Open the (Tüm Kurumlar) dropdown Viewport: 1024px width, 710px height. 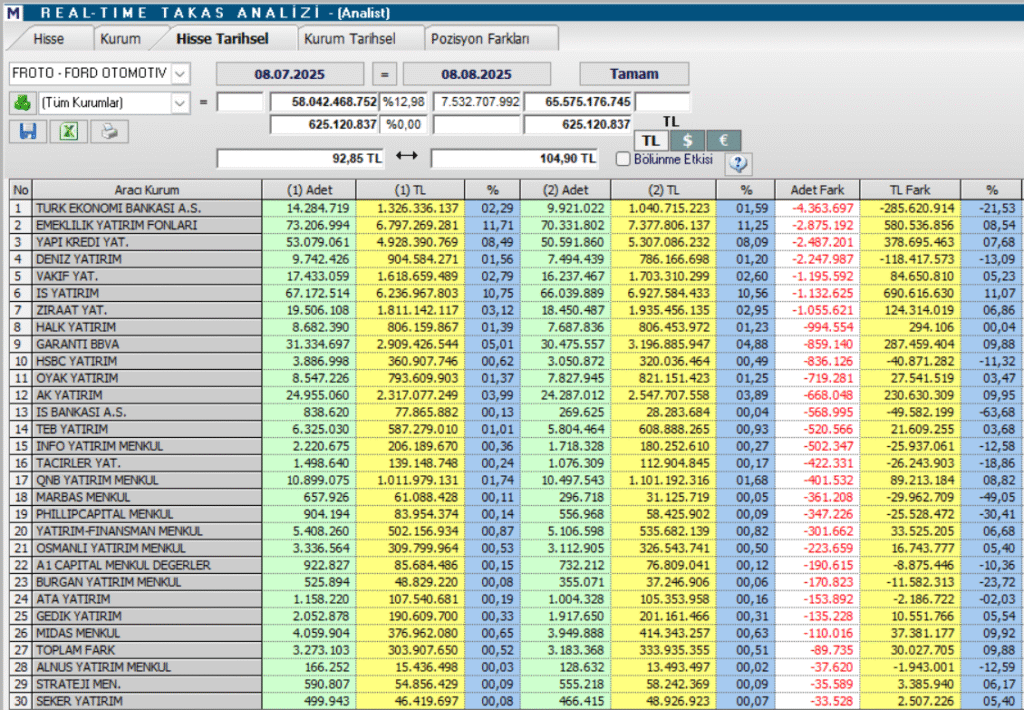pyautogui.click(x=179, y=102)
